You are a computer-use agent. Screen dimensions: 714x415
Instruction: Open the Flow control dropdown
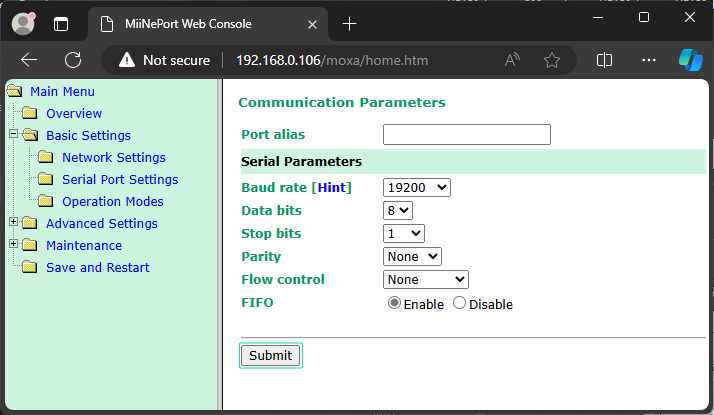coord(425,279)
